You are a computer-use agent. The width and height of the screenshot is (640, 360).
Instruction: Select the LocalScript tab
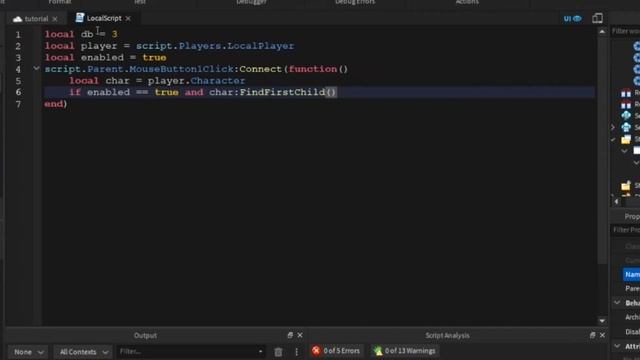[99, 18]
